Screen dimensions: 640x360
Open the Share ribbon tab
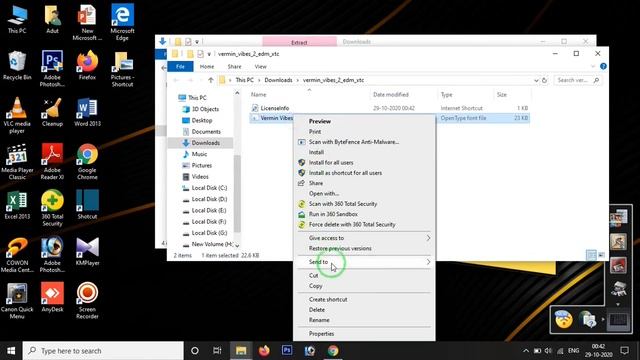[234, 67]
